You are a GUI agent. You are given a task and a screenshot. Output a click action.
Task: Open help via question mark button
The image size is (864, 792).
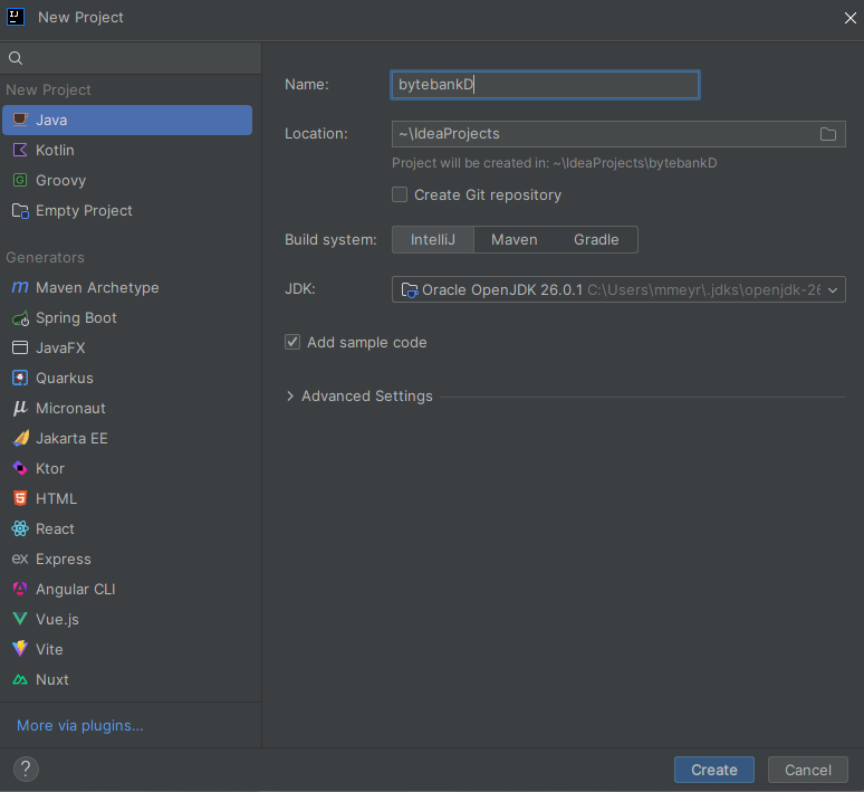click(x=26, y=769)
